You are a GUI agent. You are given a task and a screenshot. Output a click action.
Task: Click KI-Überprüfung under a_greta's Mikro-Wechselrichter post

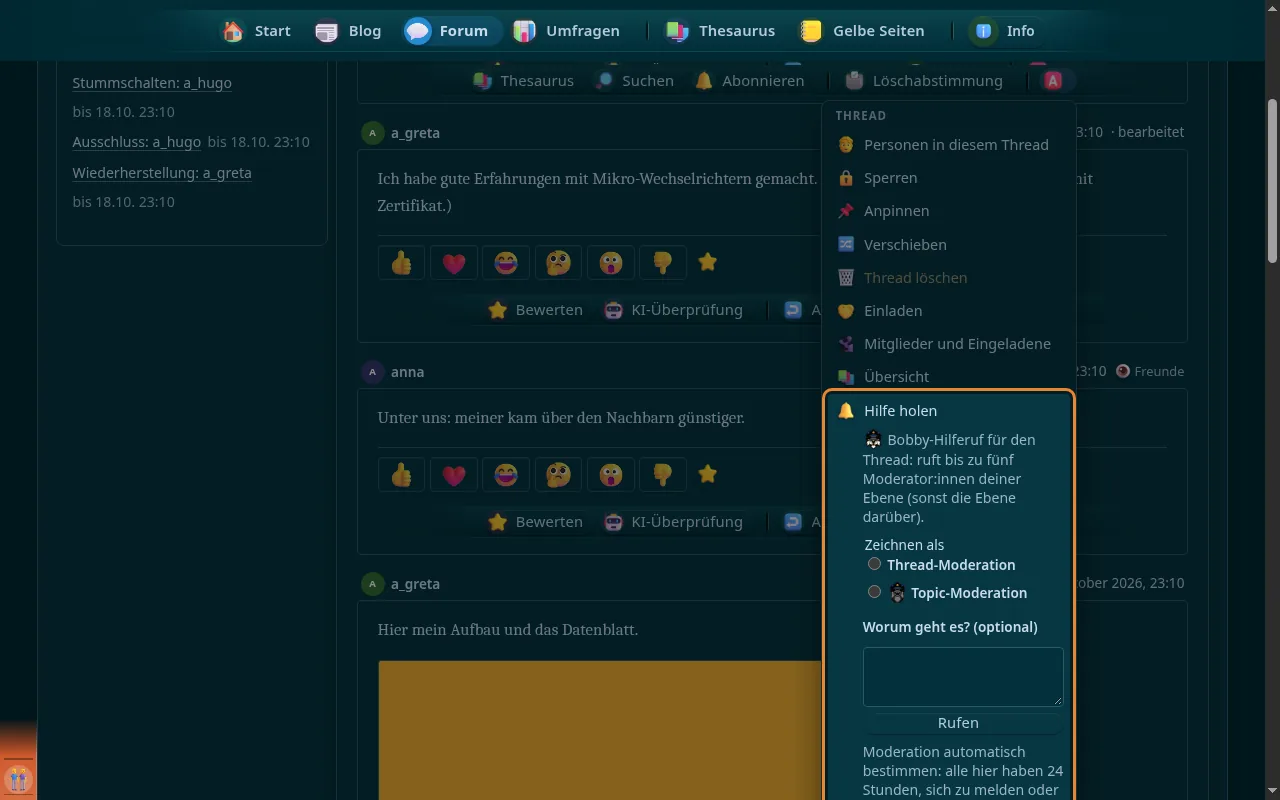pos(673,310)
